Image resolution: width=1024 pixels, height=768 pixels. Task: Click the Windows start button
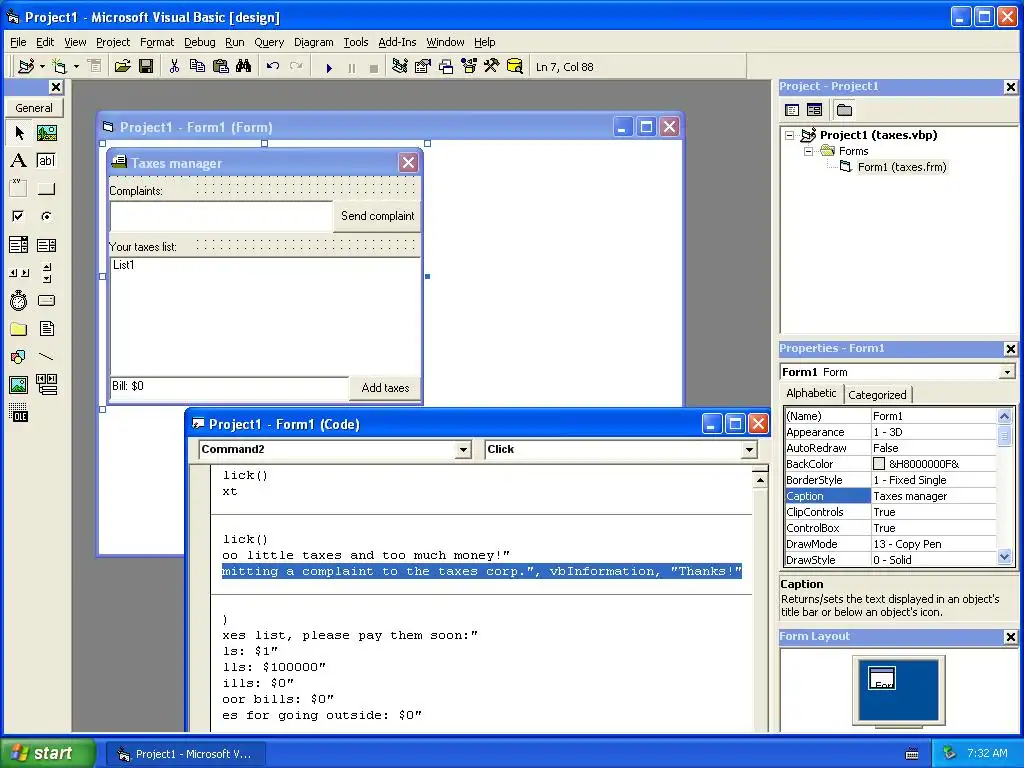(47, 753)
